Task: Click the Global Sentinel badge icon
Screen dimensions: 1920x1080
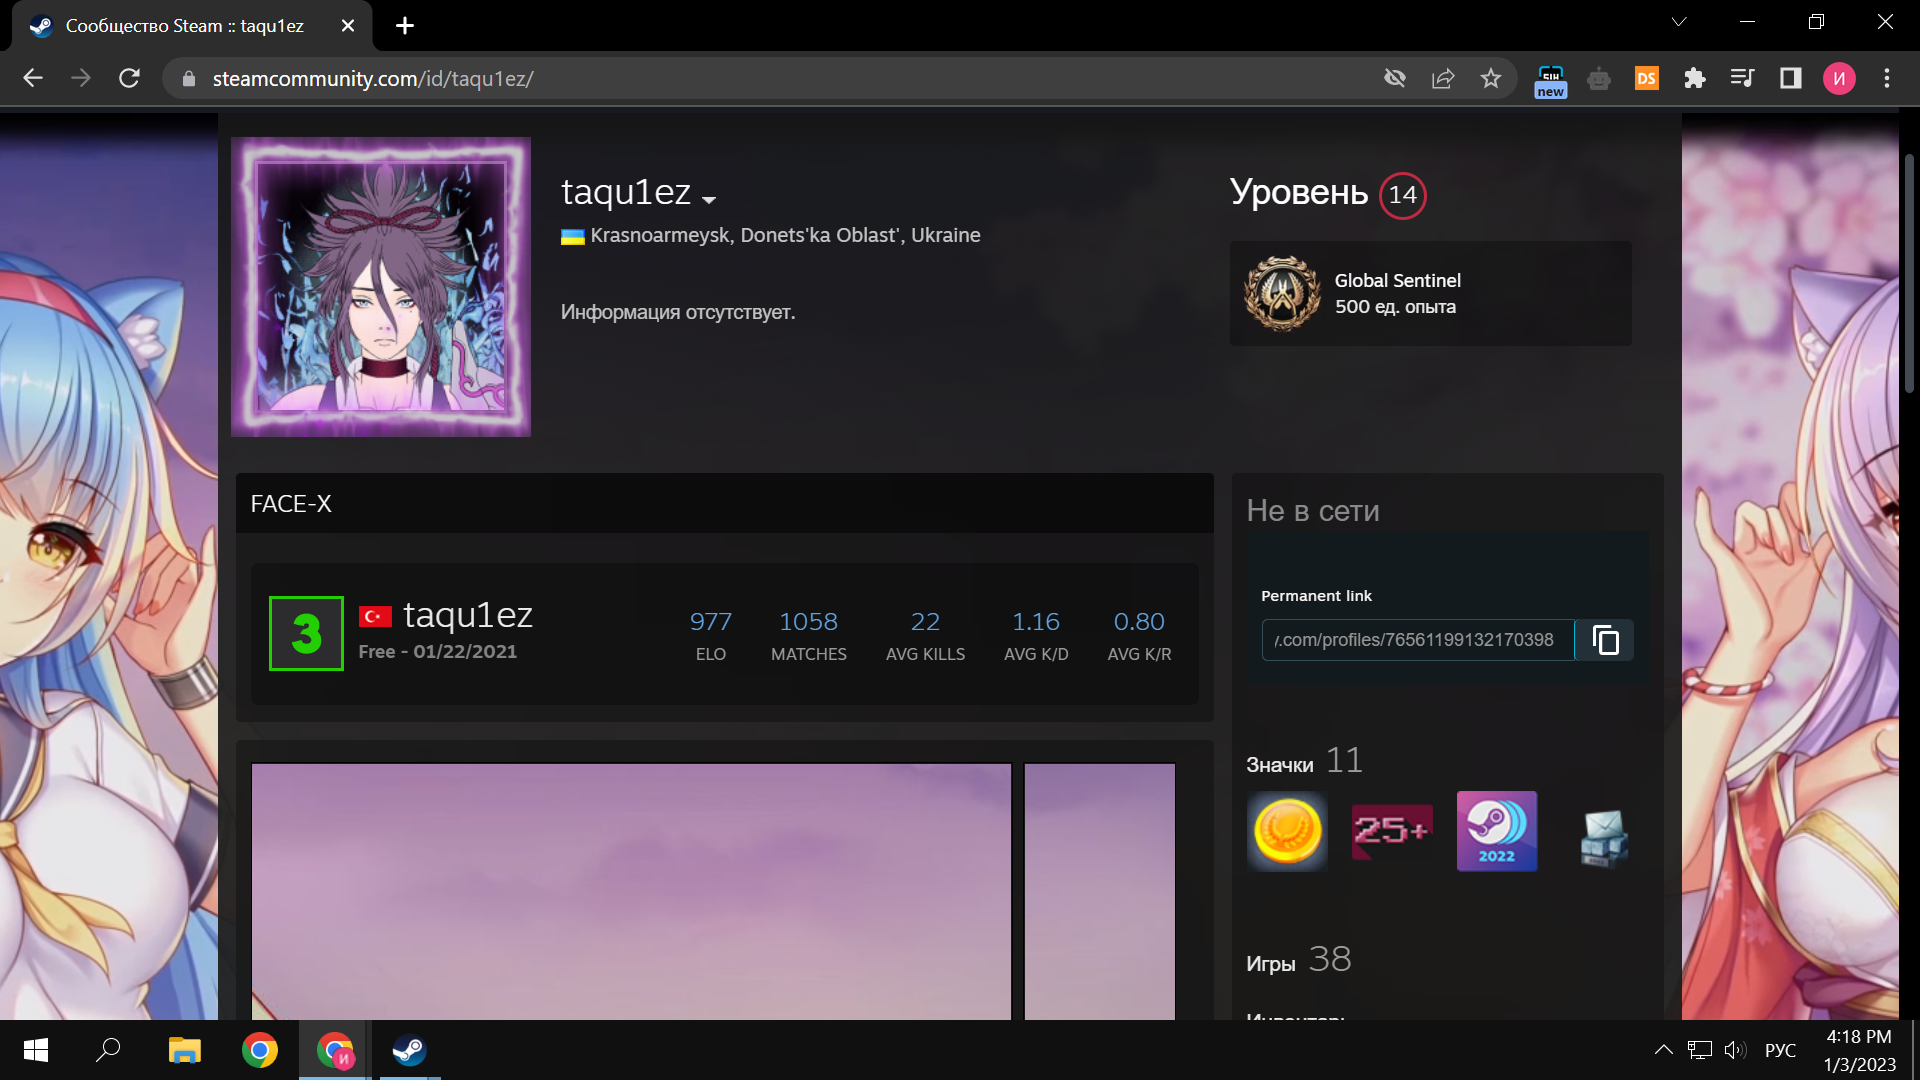Action: 1282,293
